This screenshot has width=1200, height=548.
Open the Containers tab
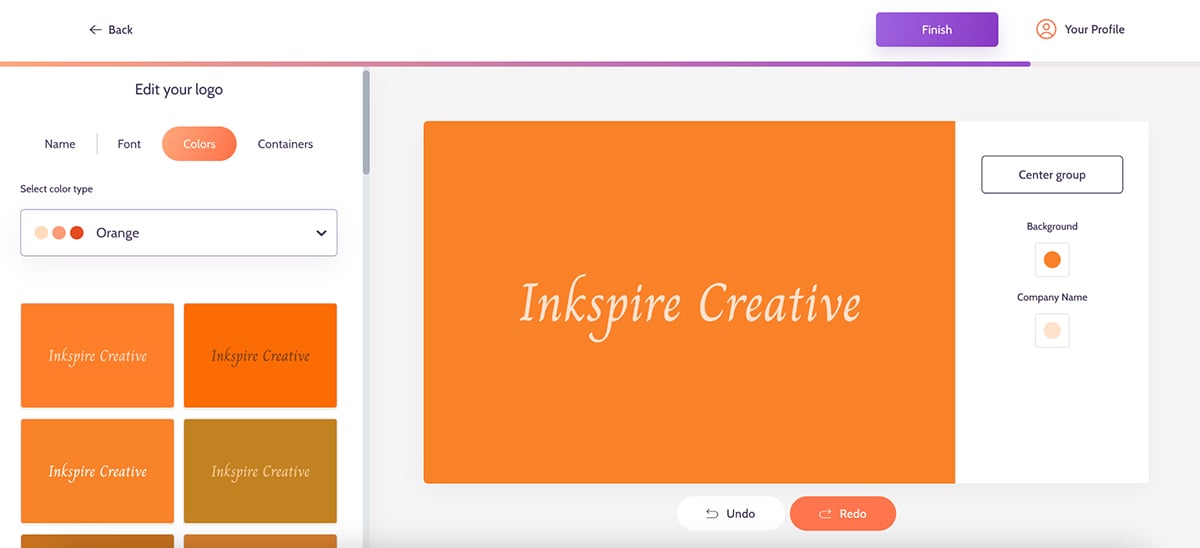pyautogui.click(x=285, y=144)
